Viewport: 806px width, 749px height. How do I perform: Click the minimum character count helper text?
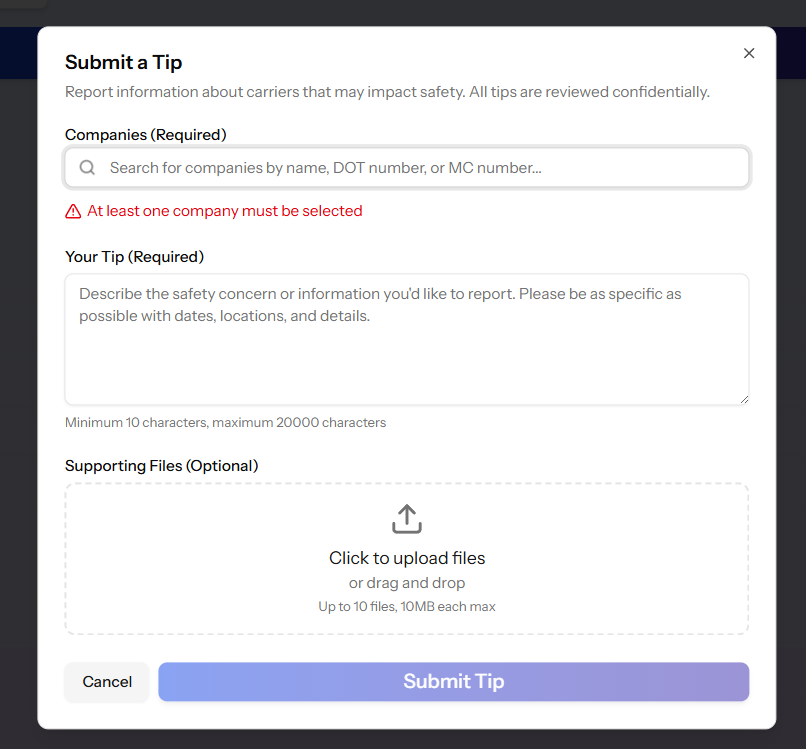click(225, 422)
